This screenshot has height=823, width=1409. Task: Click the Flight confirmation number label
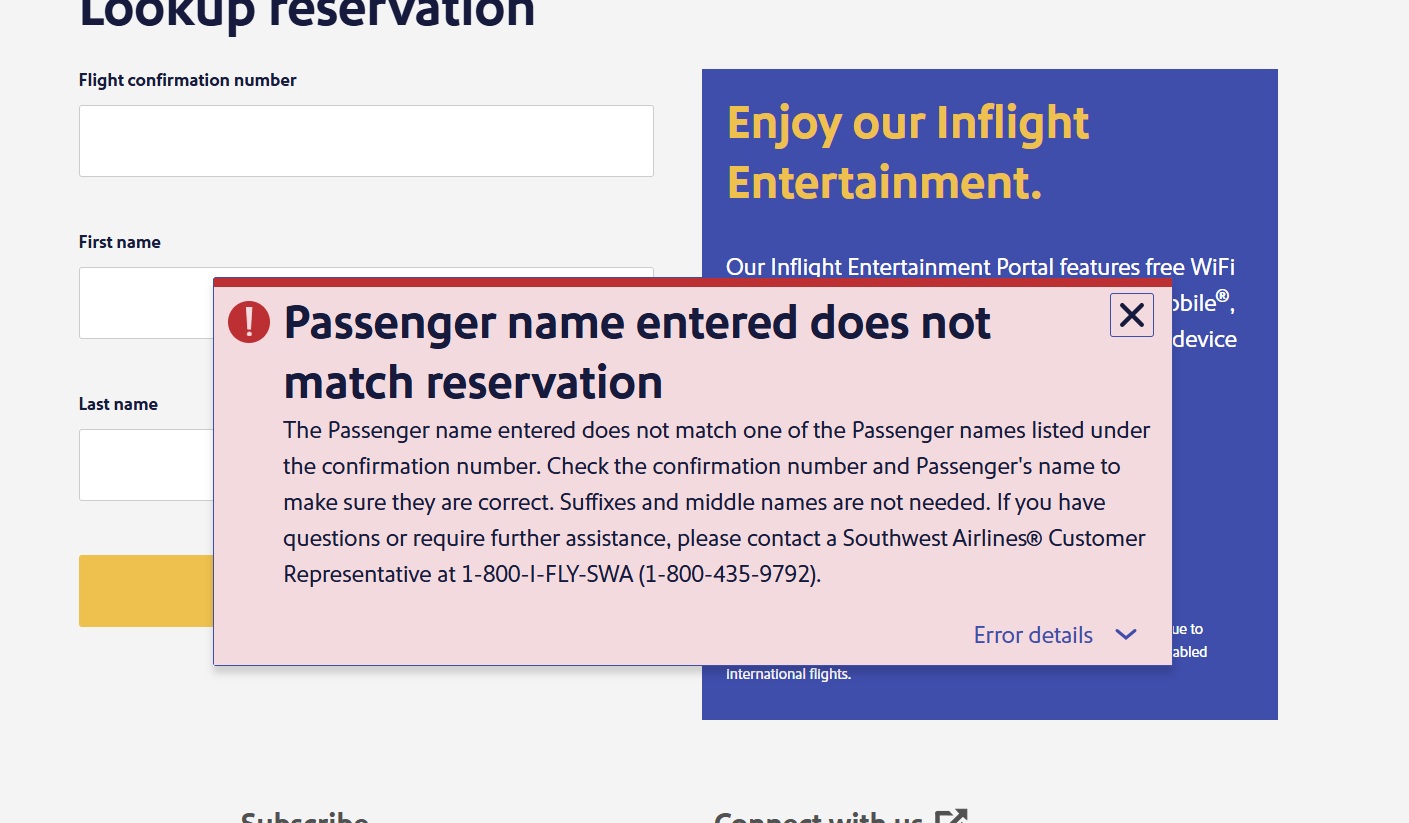click(188, 80)
